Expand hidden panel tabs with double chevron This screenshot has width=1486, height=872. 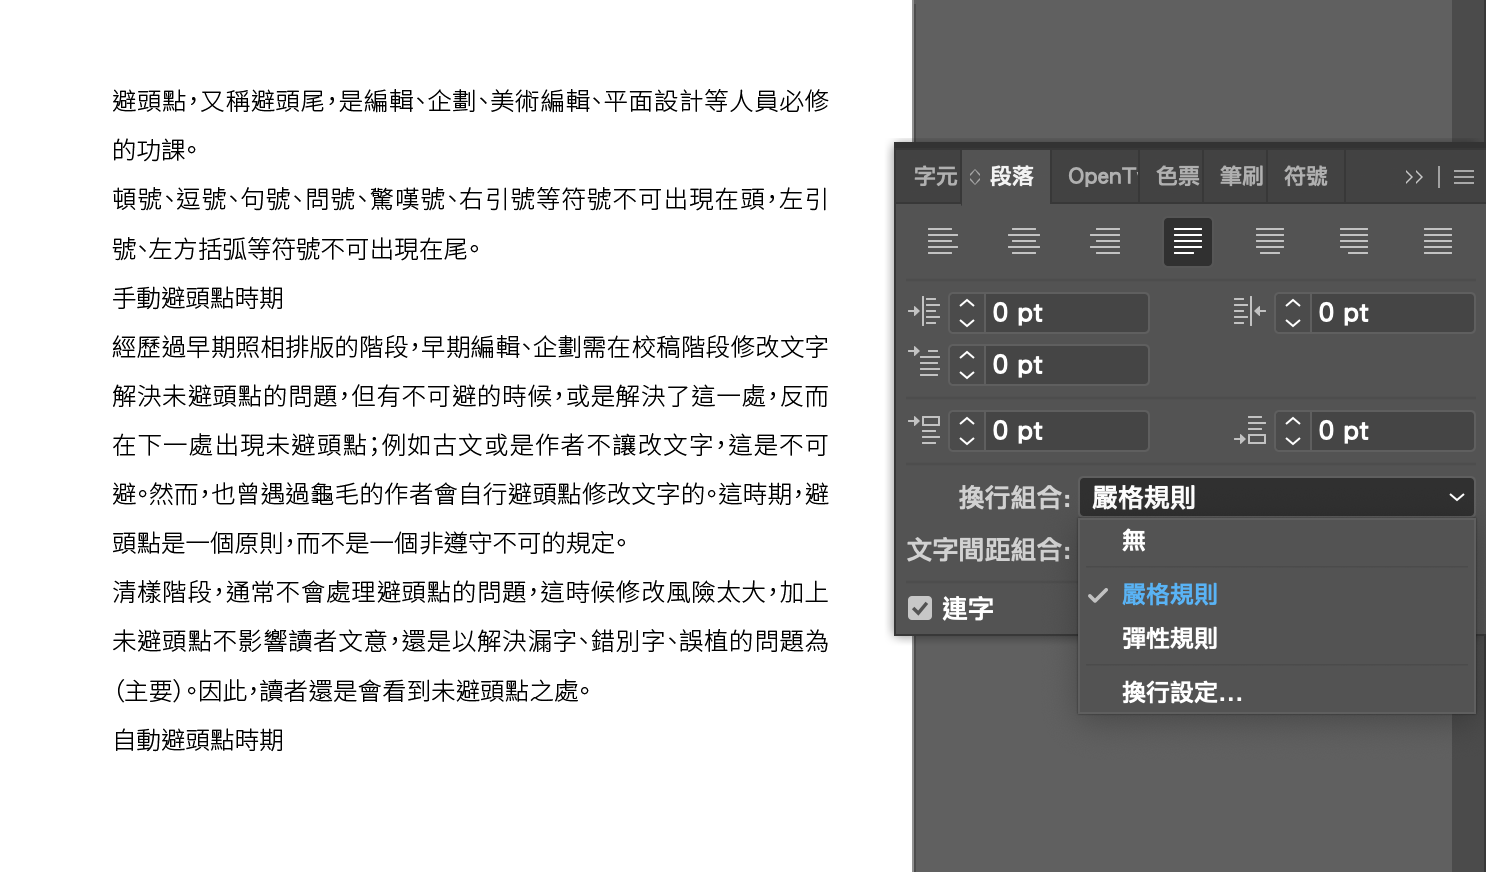1413,177
